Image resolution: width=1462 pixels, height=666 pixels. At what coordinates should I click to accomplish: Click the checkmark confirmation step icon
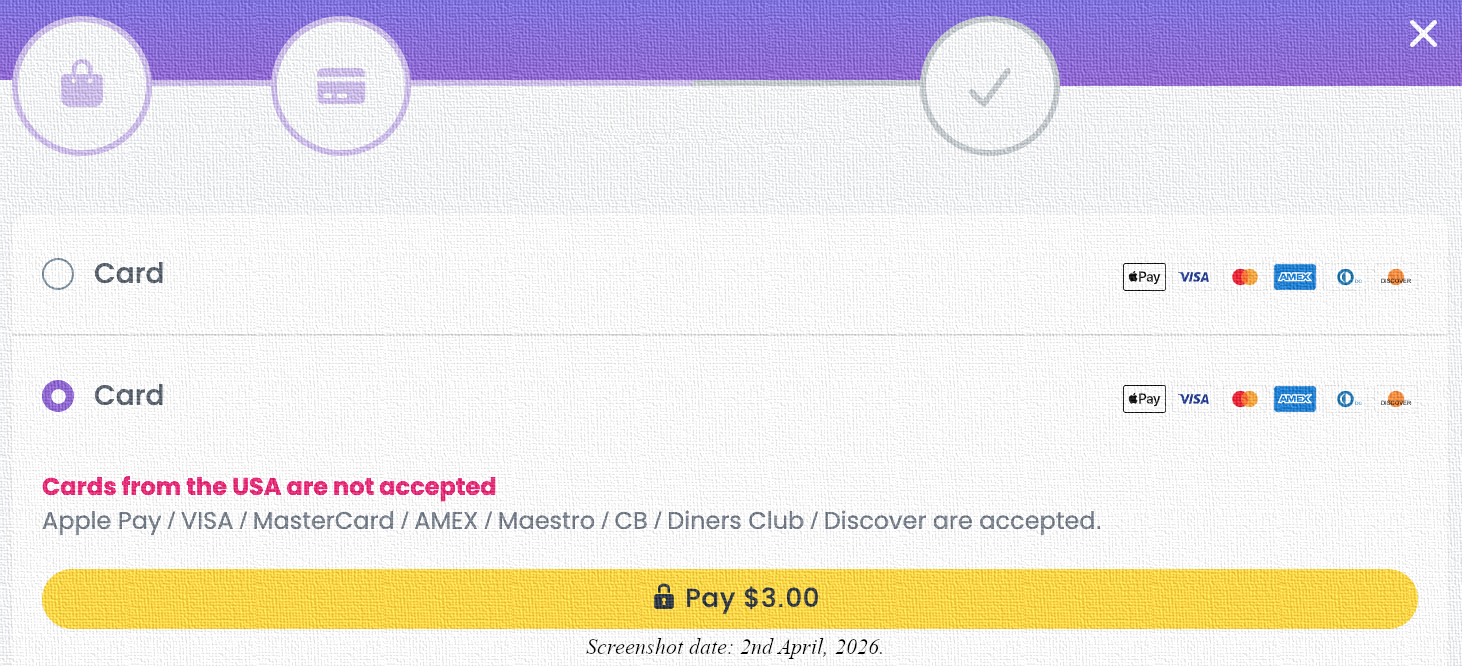click(989, 85)
